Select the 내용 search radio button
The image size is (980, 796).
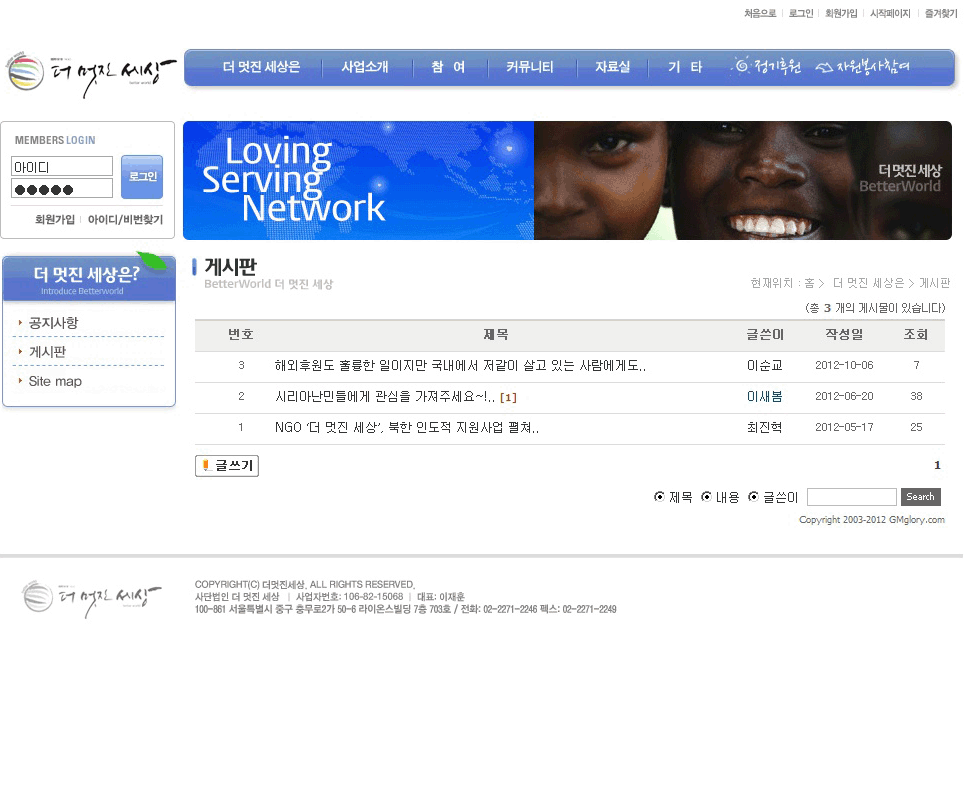coord(706,497)
